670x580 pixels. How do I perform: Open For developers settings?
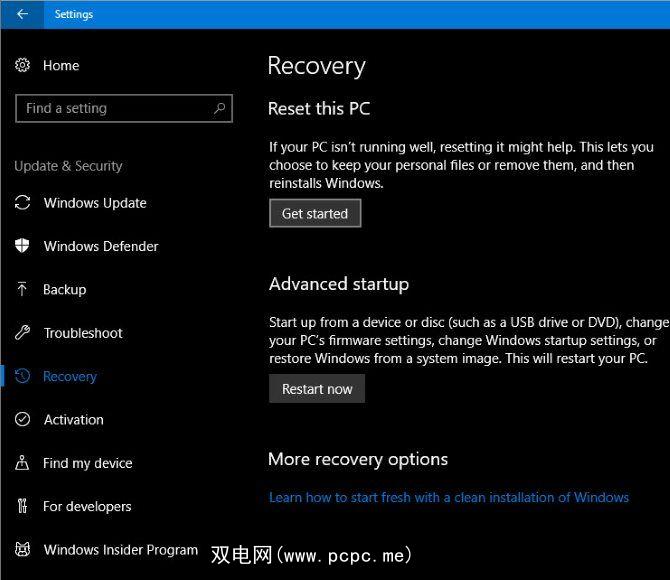[x=87, y=507]
